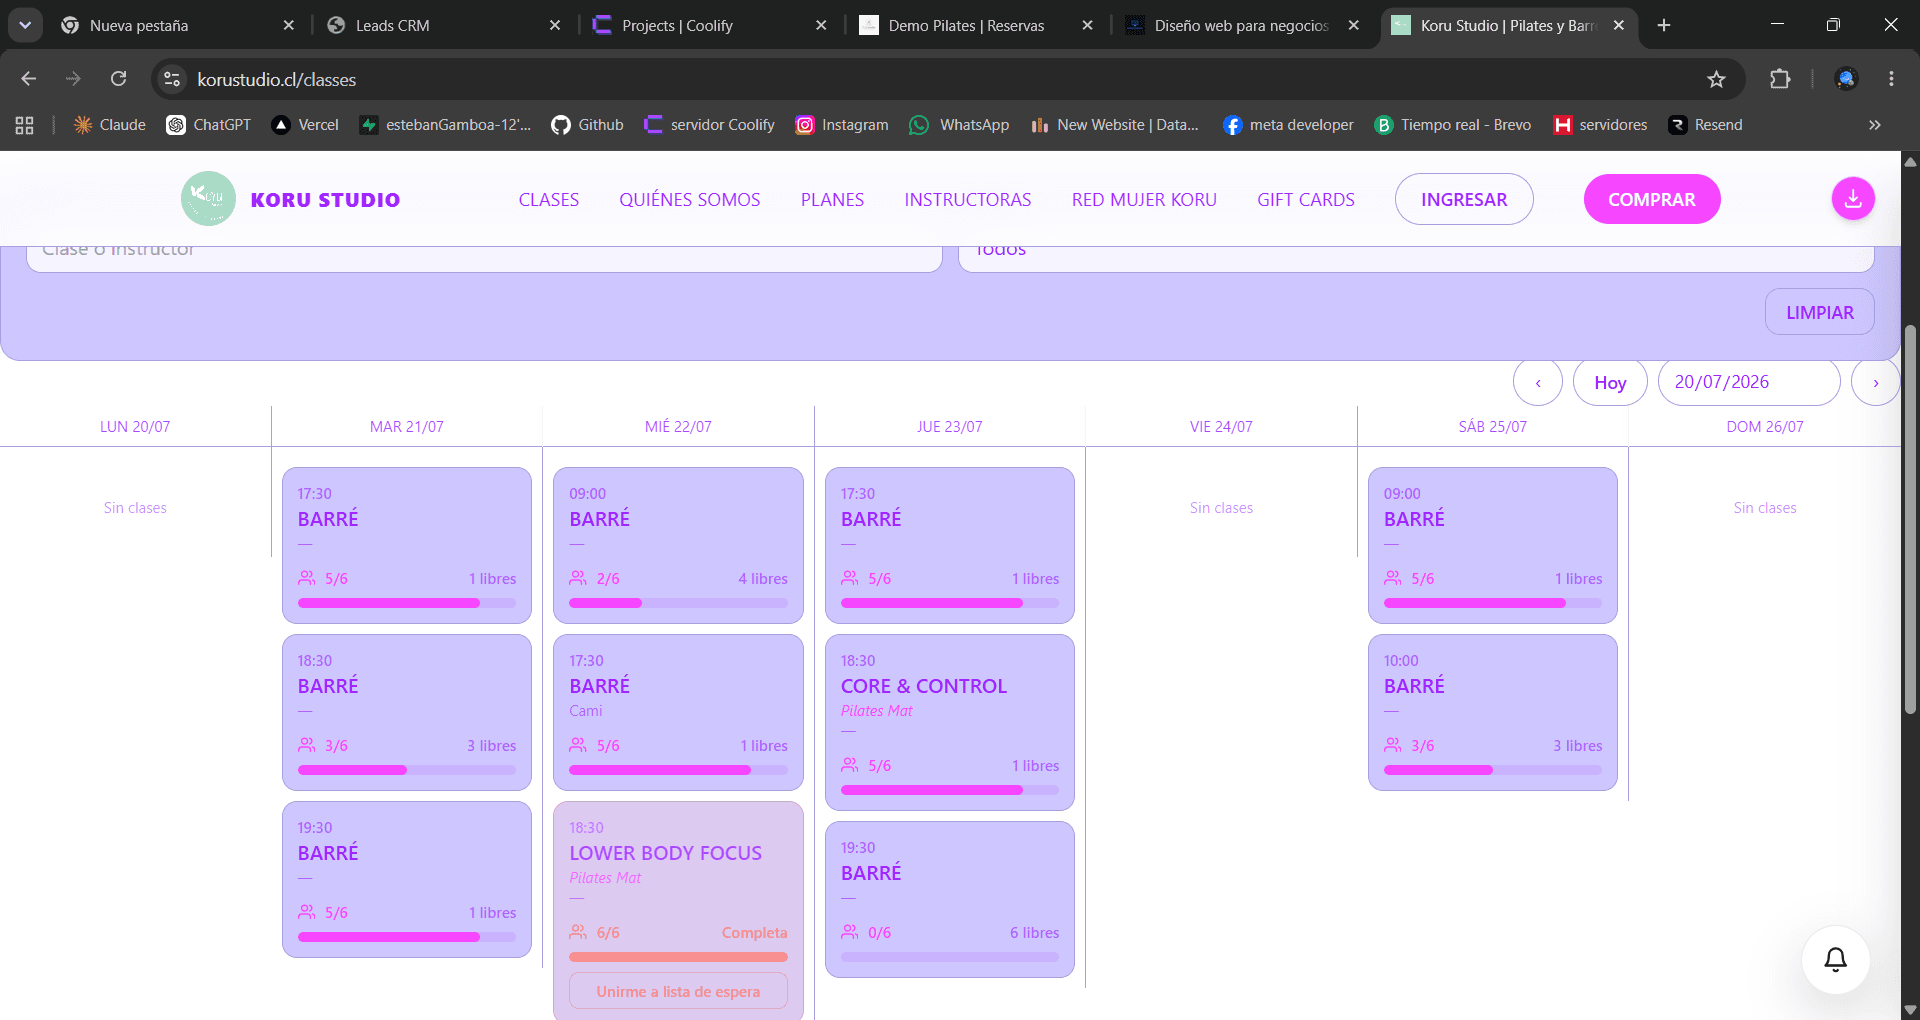Click the page vertical scrollbar

click(1910, 519)
